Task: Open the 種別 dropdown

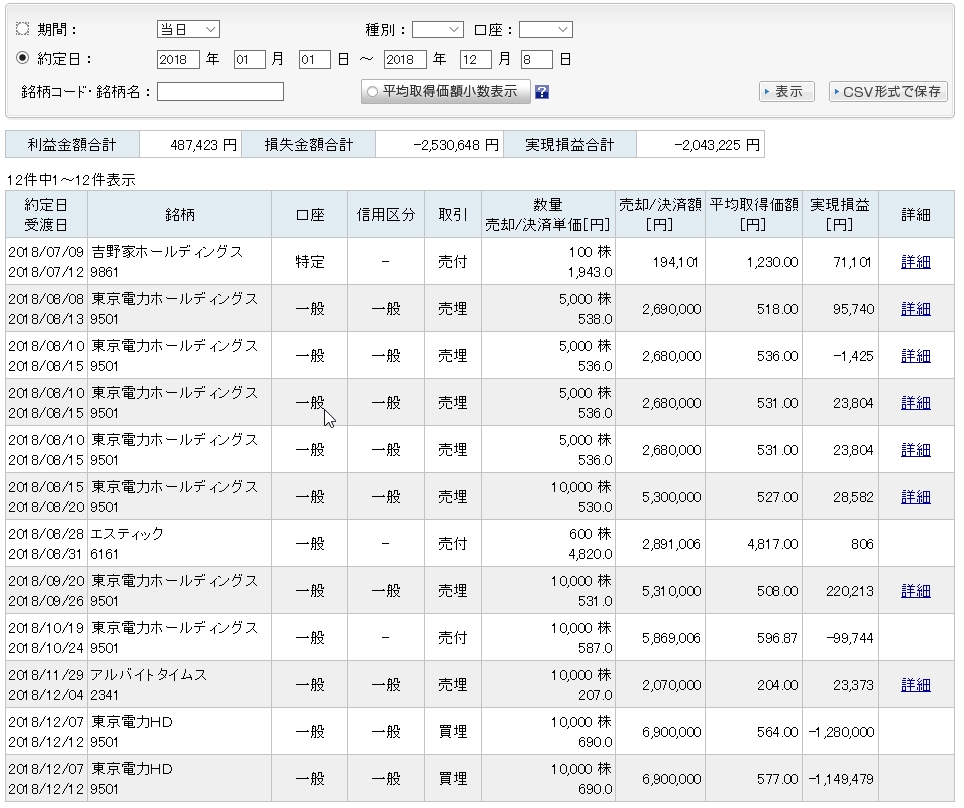Action: (x=437, y=30)
